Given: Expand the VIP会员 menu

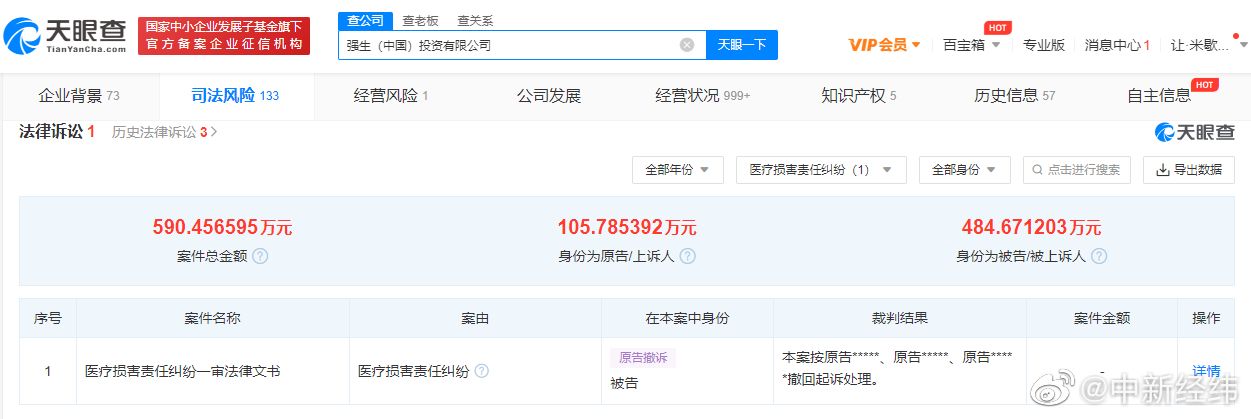Looking at the screenshot, I should [884, 45].
